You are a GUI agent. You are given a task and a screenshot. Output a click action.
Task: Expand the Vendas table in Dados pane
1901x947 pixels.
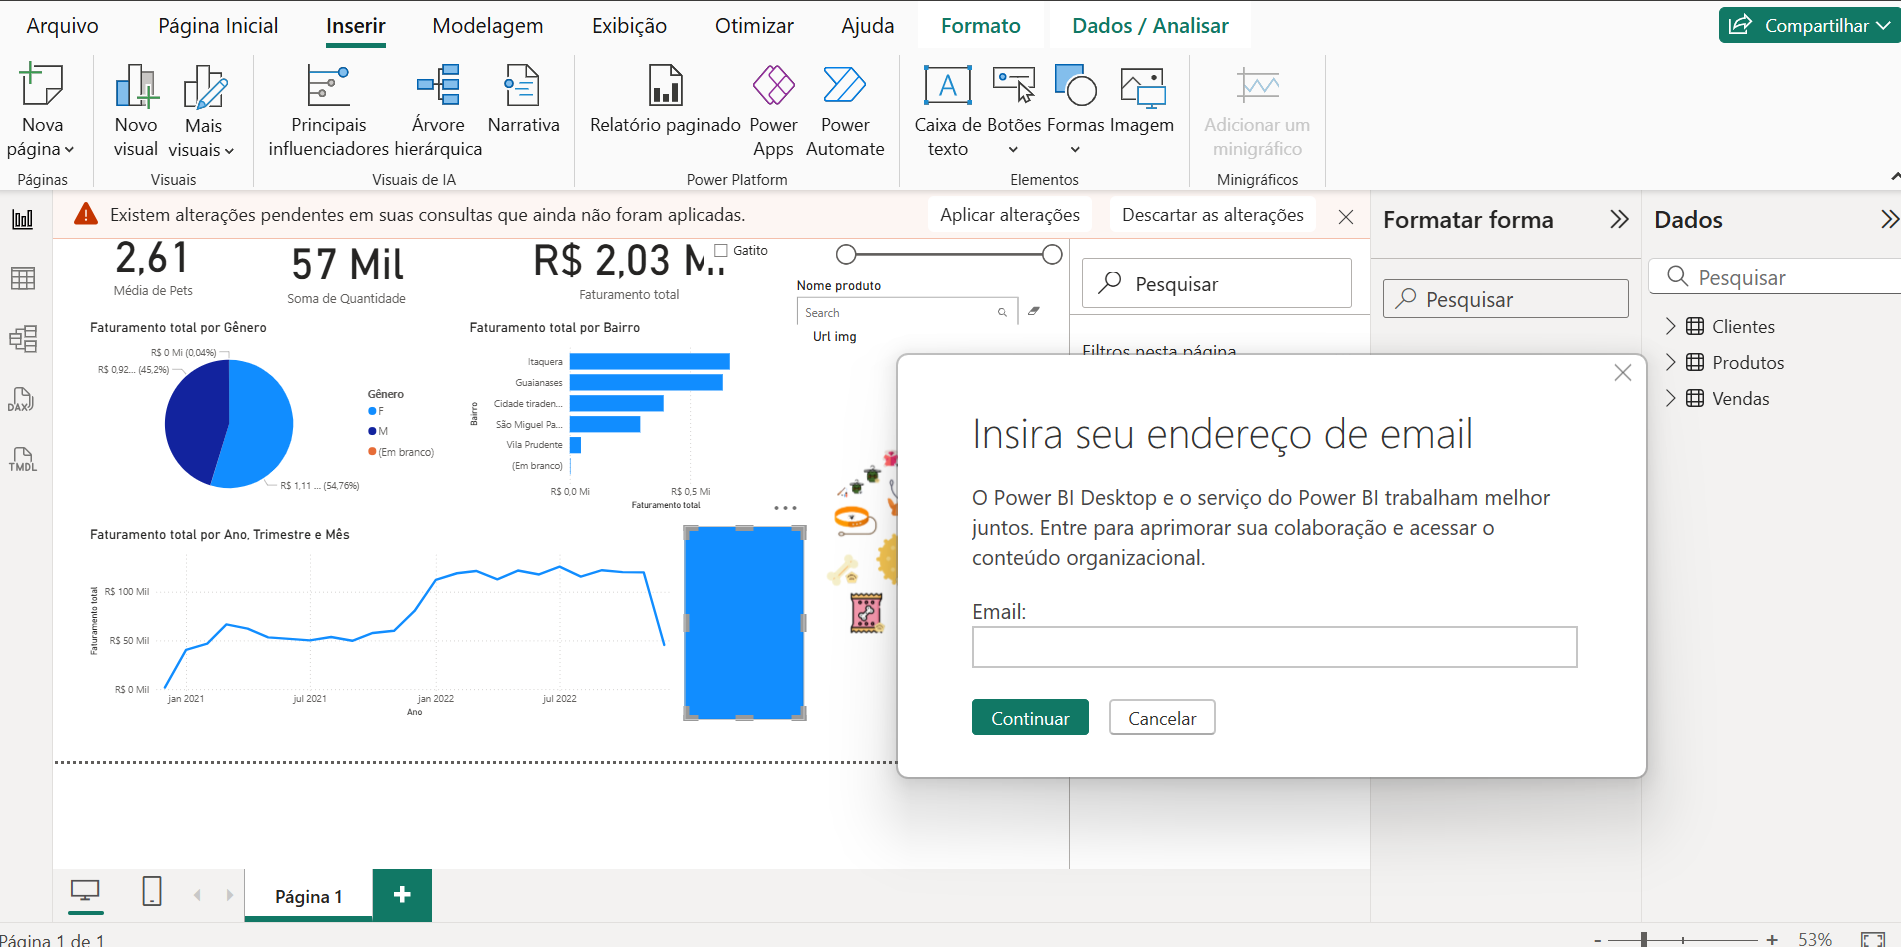click(1671, 398)
